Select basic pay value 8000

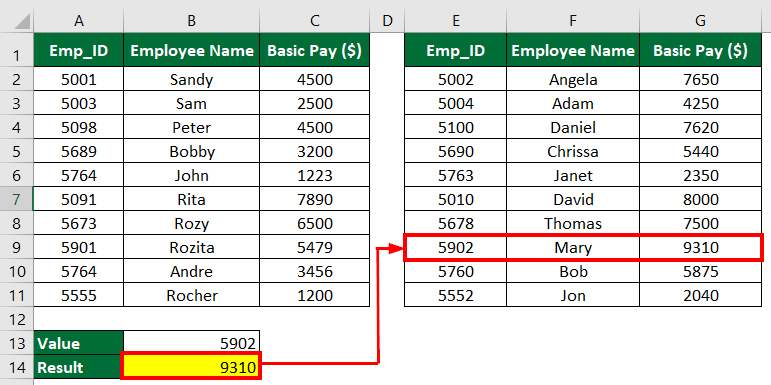[701, 200]
